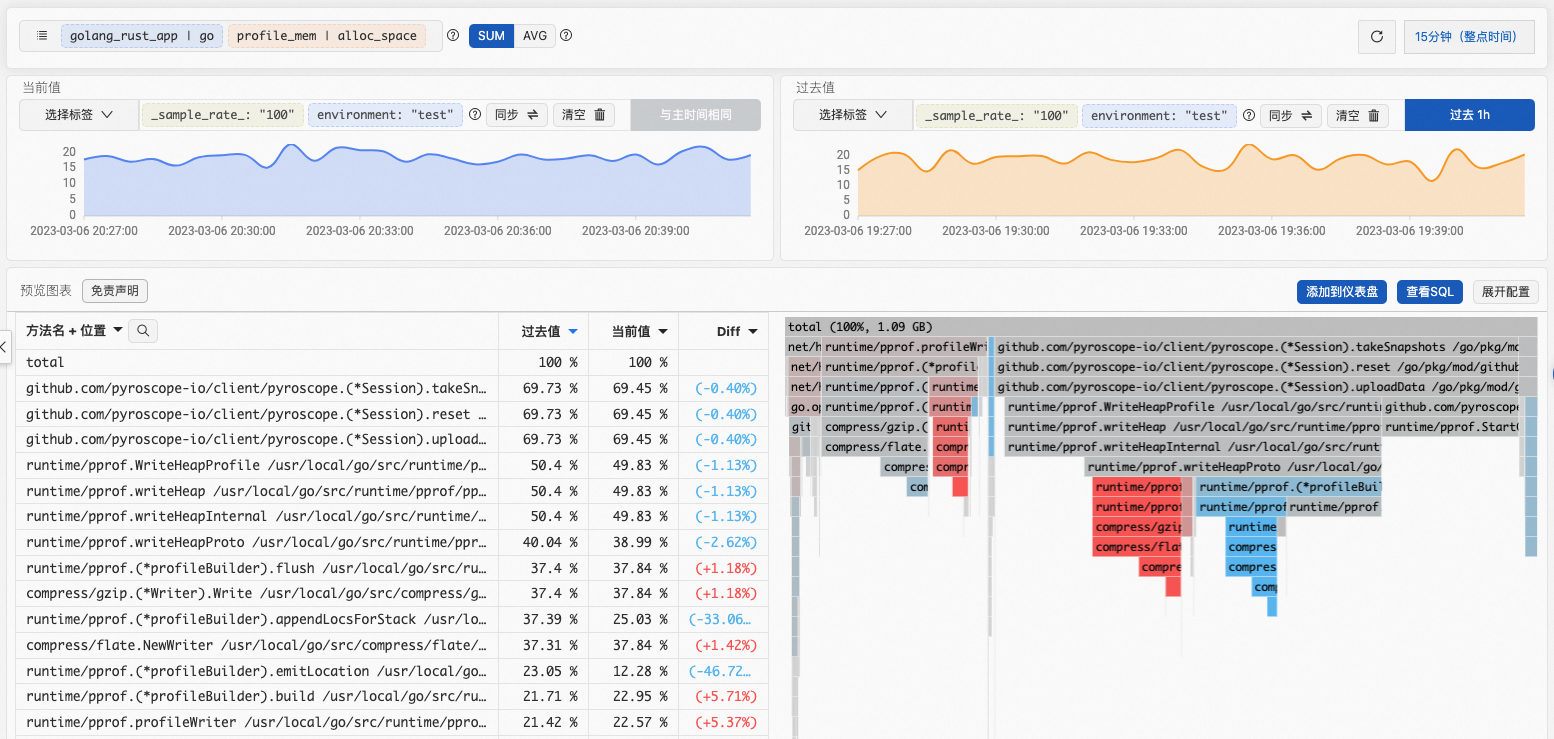Click the (+5.71%) diff value
Viewport: 1554px width, 739px height.
726,696
